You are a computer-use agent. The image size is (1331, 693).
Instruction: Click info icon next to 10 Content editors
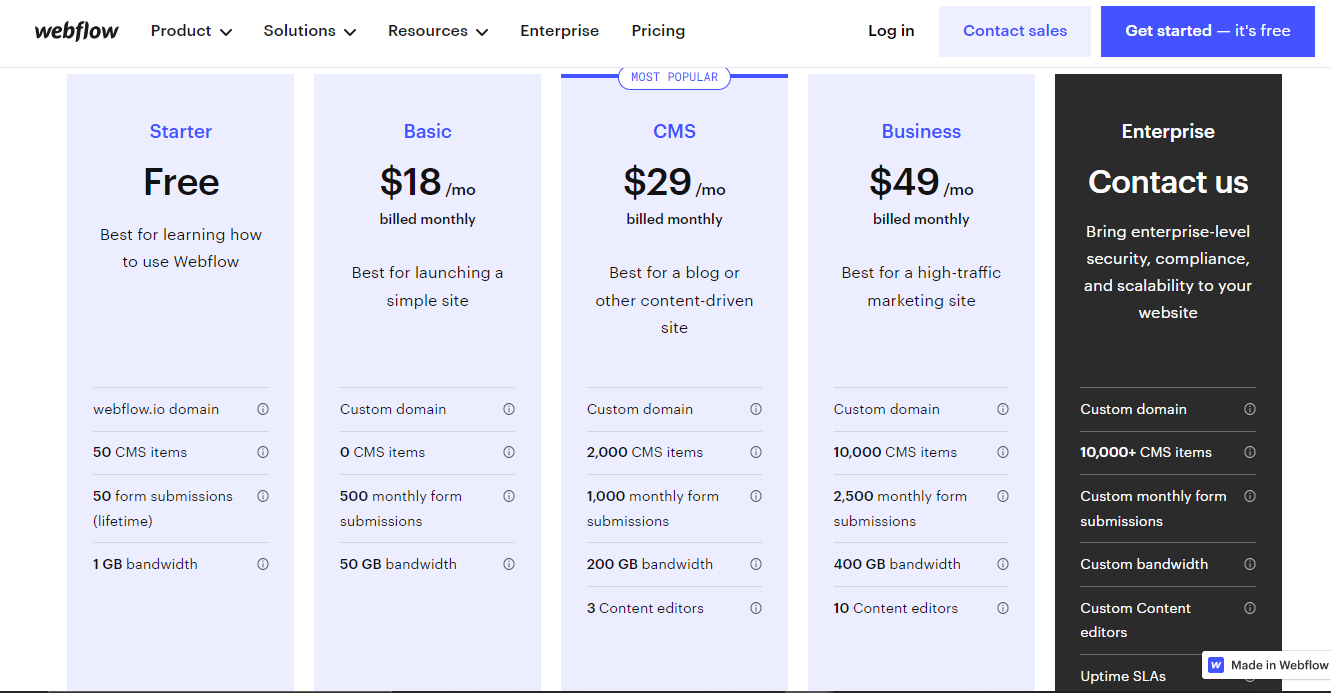[1003, 608]
